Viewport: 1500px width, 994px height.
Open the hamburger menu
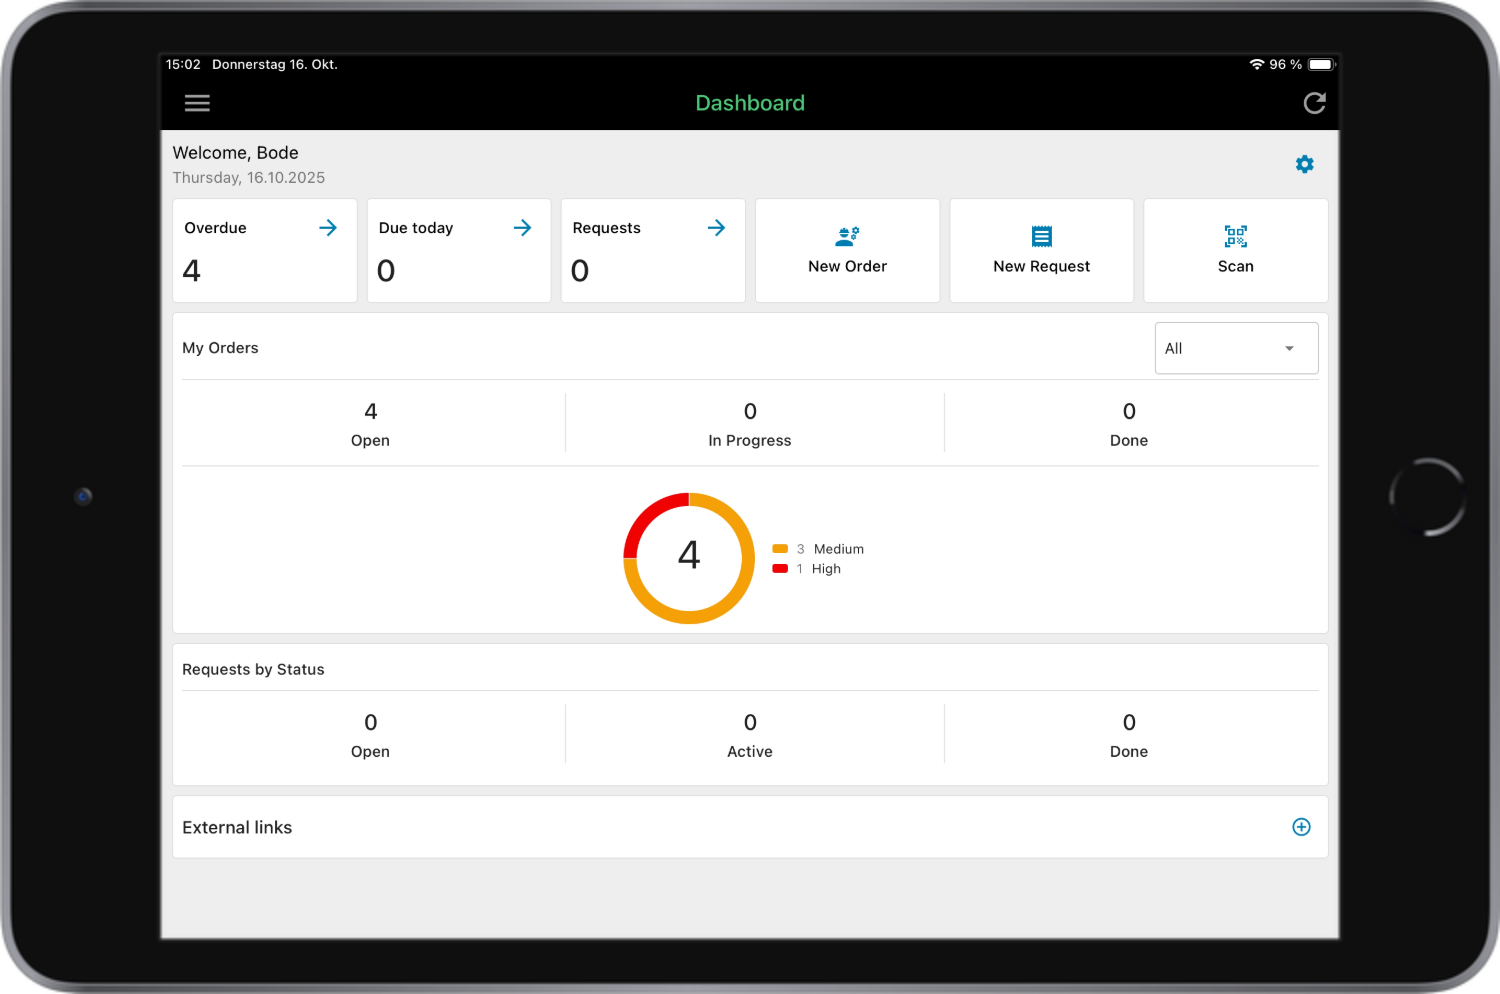click(197, 103)
